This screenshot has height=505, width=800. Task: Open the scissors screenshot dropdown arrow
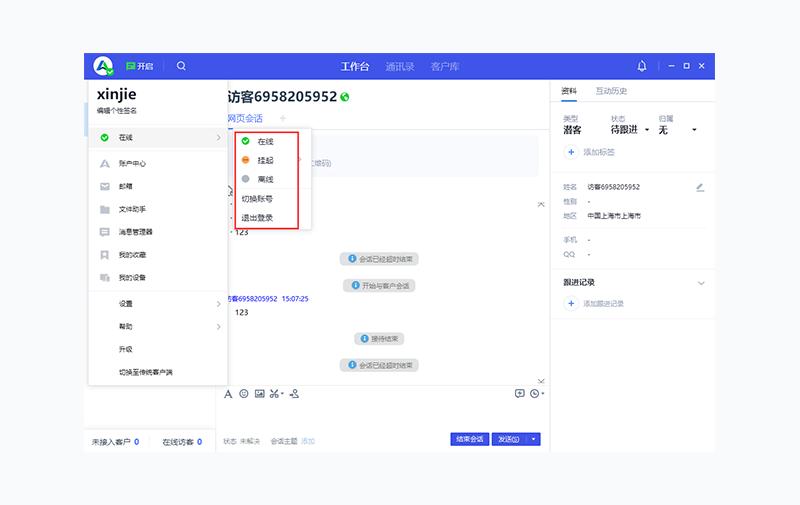pyautogui.click(x=282, y=394)
